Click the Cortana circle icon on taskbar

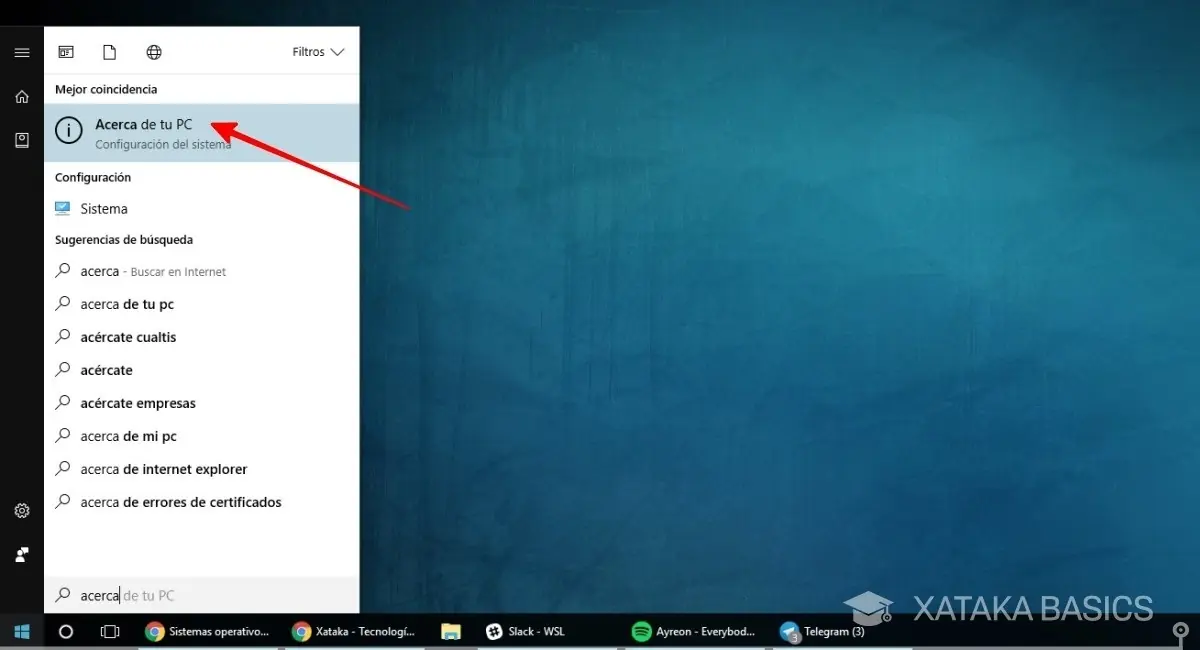tap(66, 631)
